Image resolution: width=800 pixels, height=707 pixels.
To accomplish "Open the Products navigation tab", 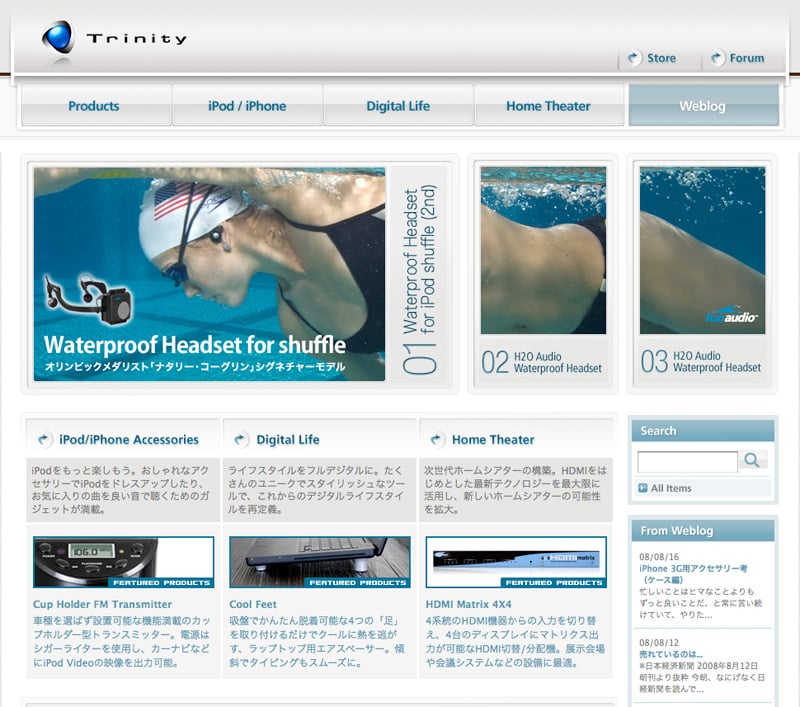I will tap(94, 106).
